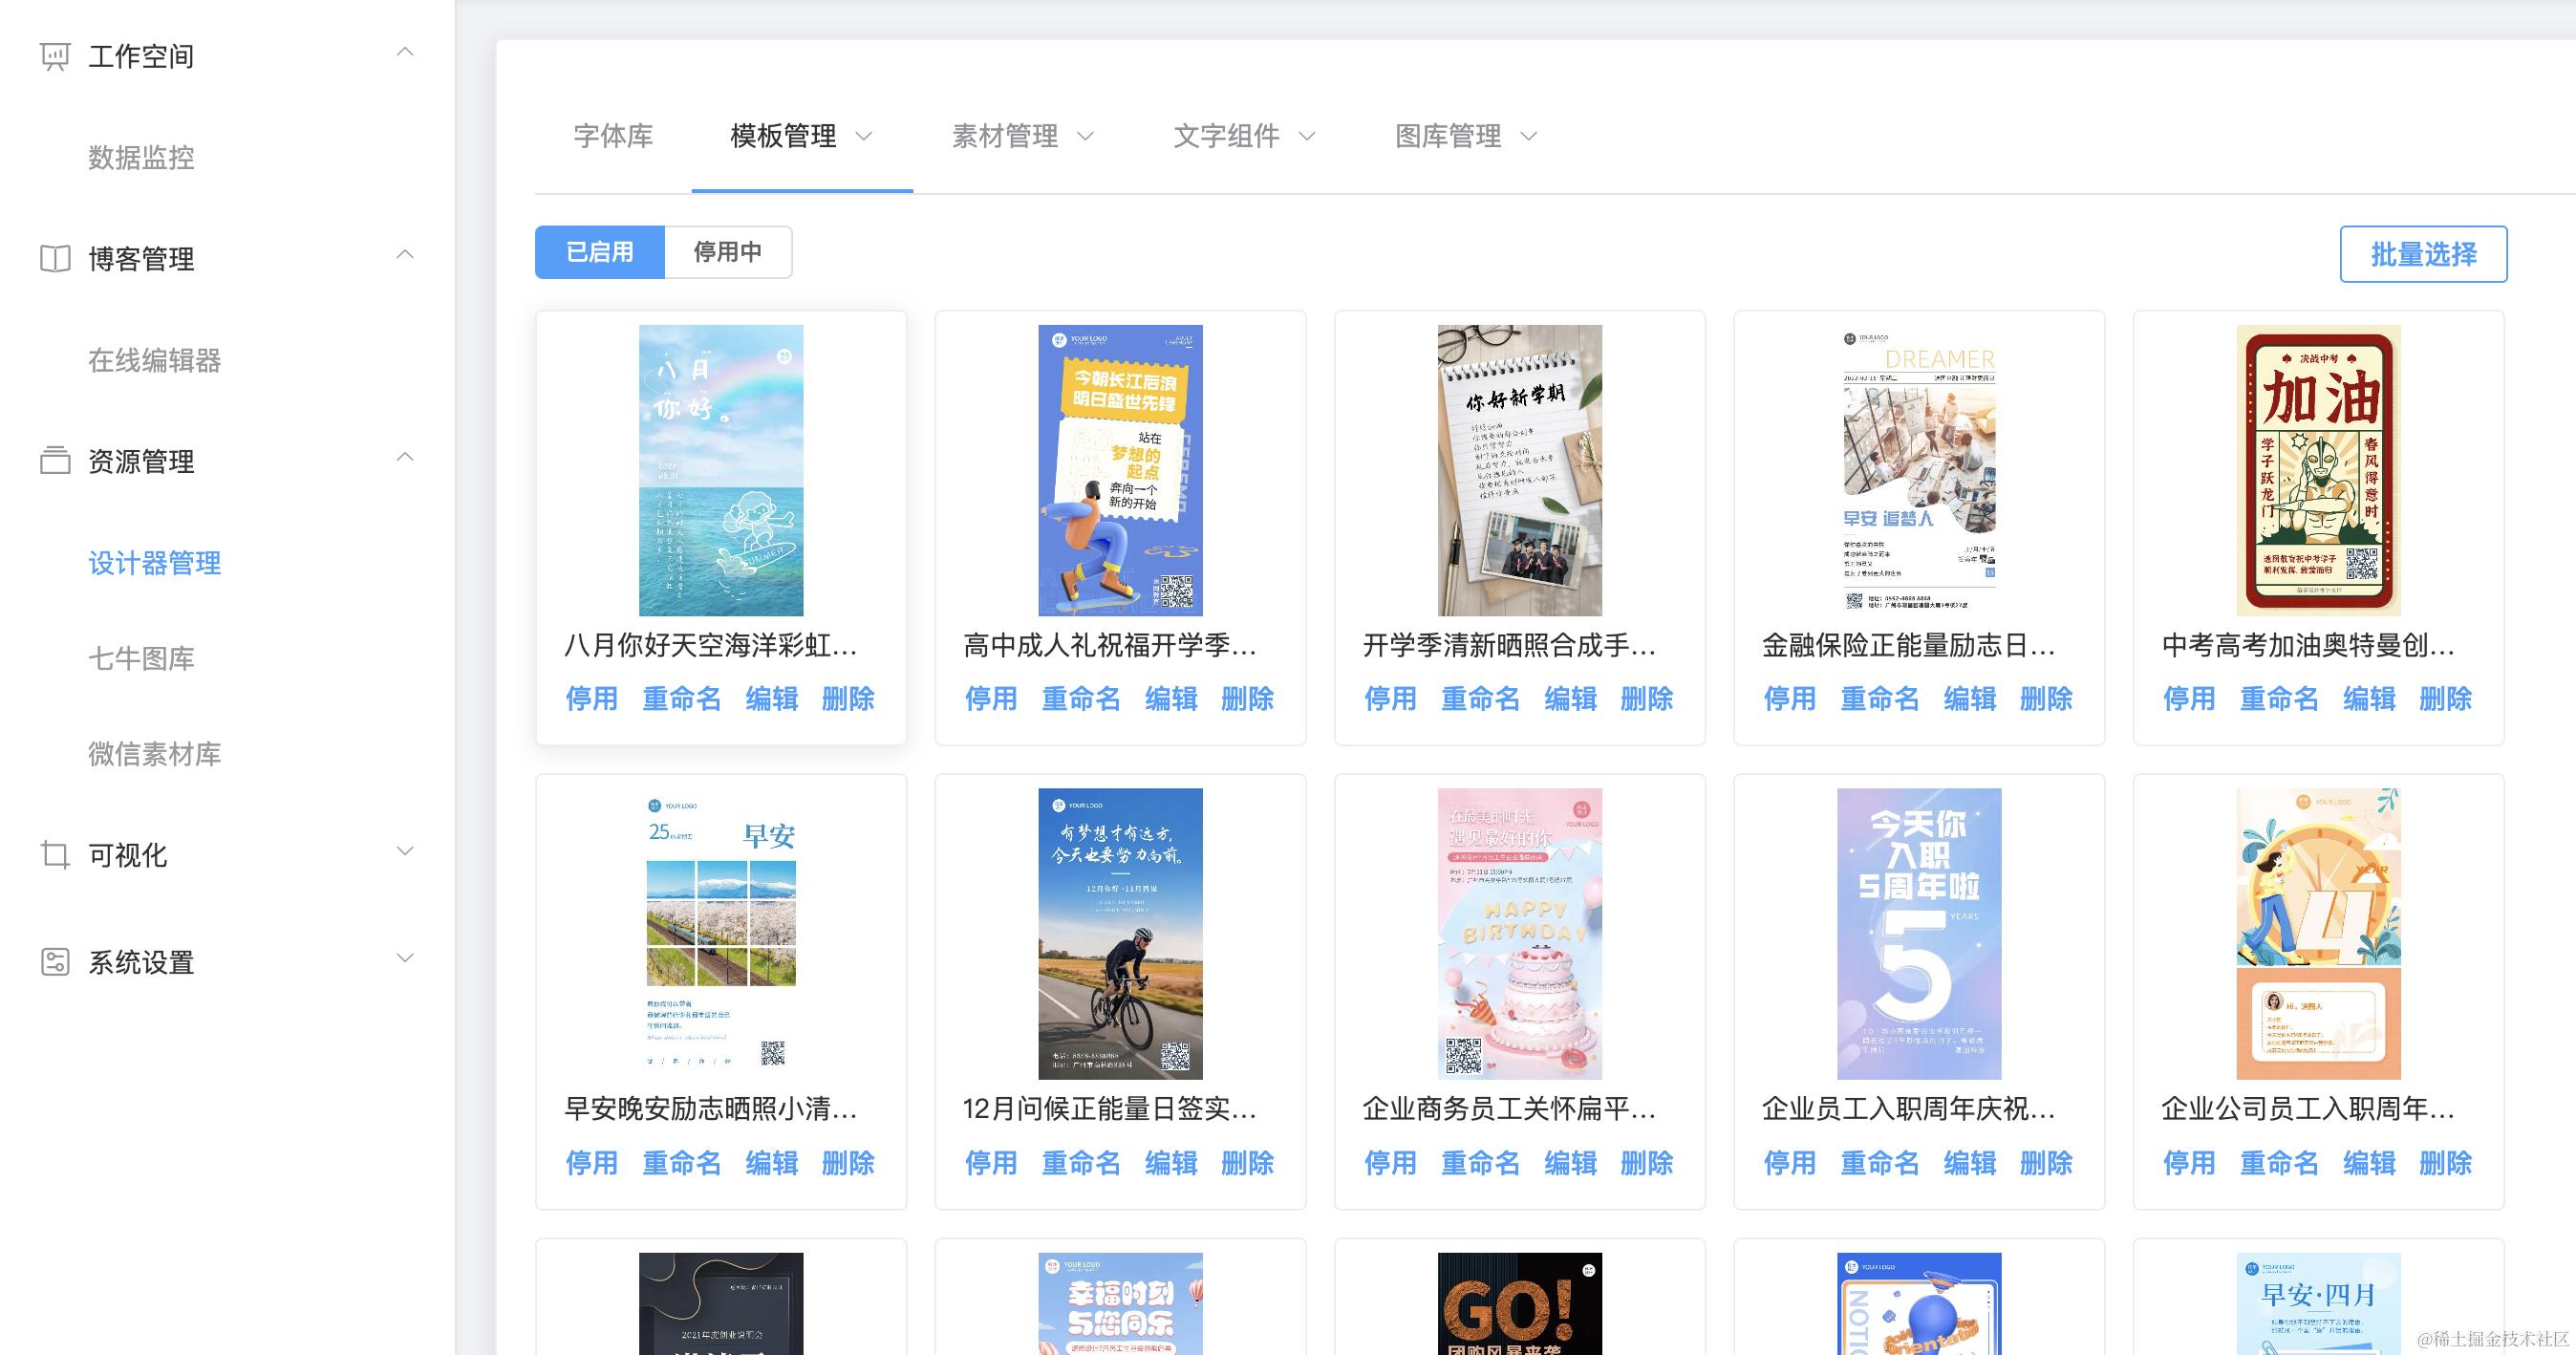Expand the 系统设置 sidebar section
This screenshot has height=1355, width=2576.
(x=405, y=958)
